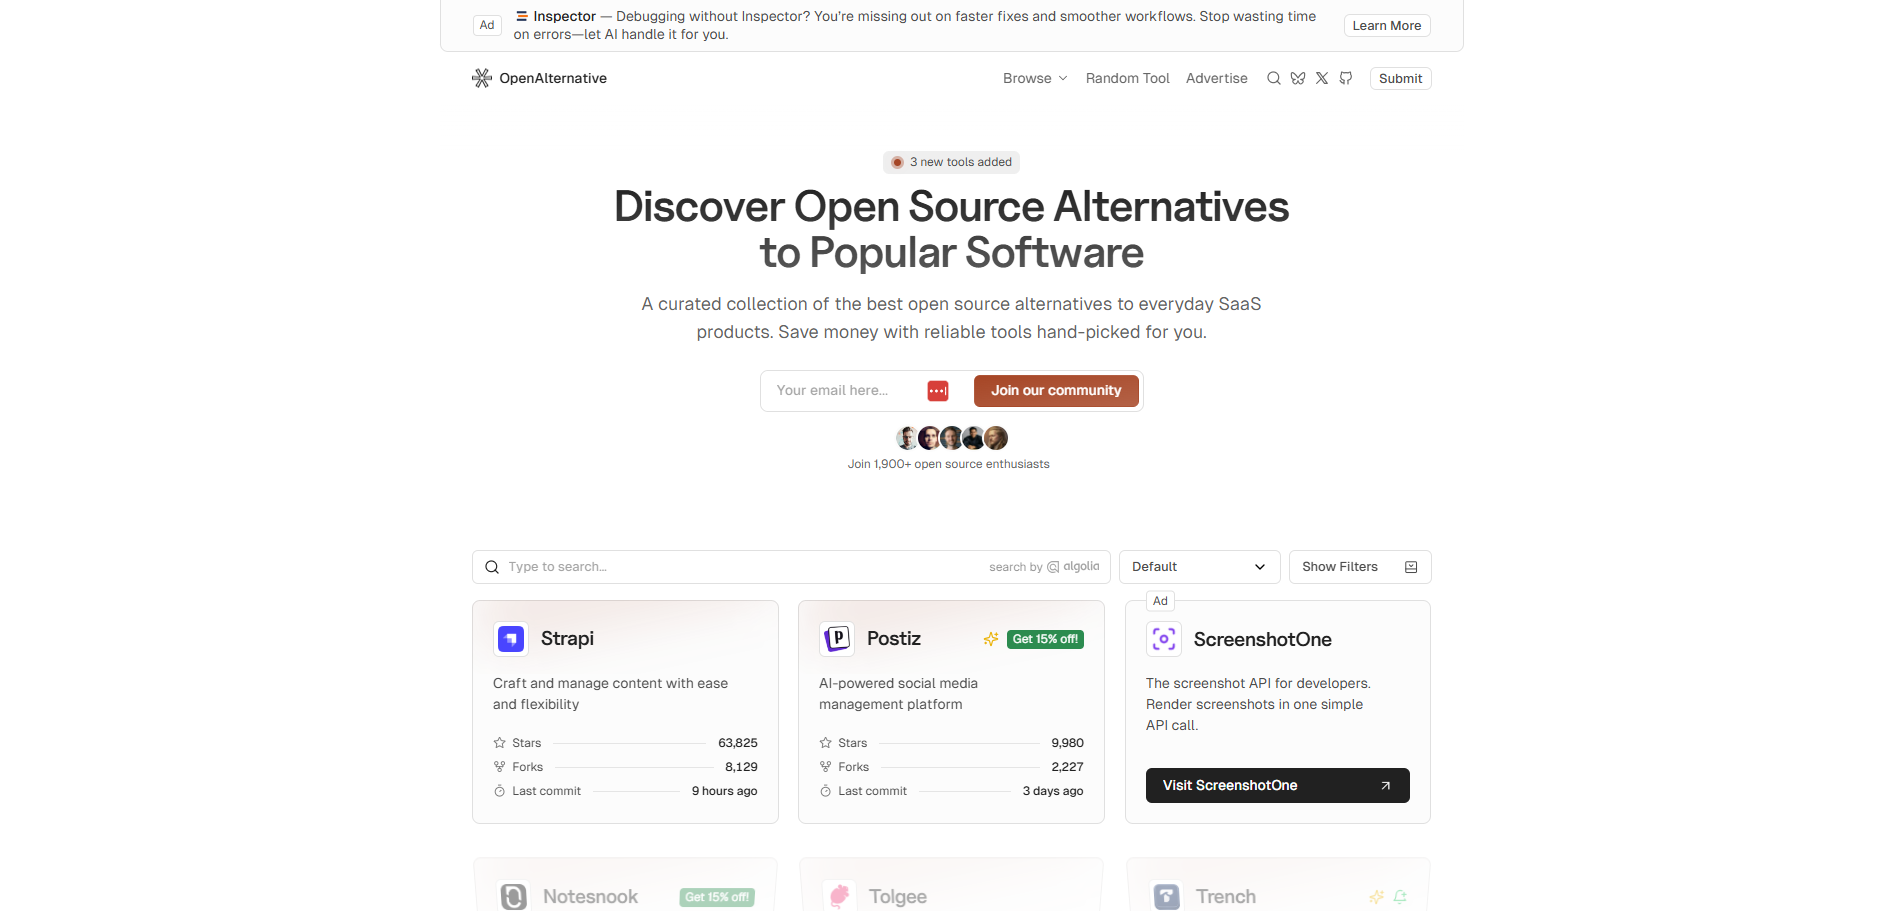Click the bell icon on Trench card
The image size is (1901, 911).
pos(1400,897)
